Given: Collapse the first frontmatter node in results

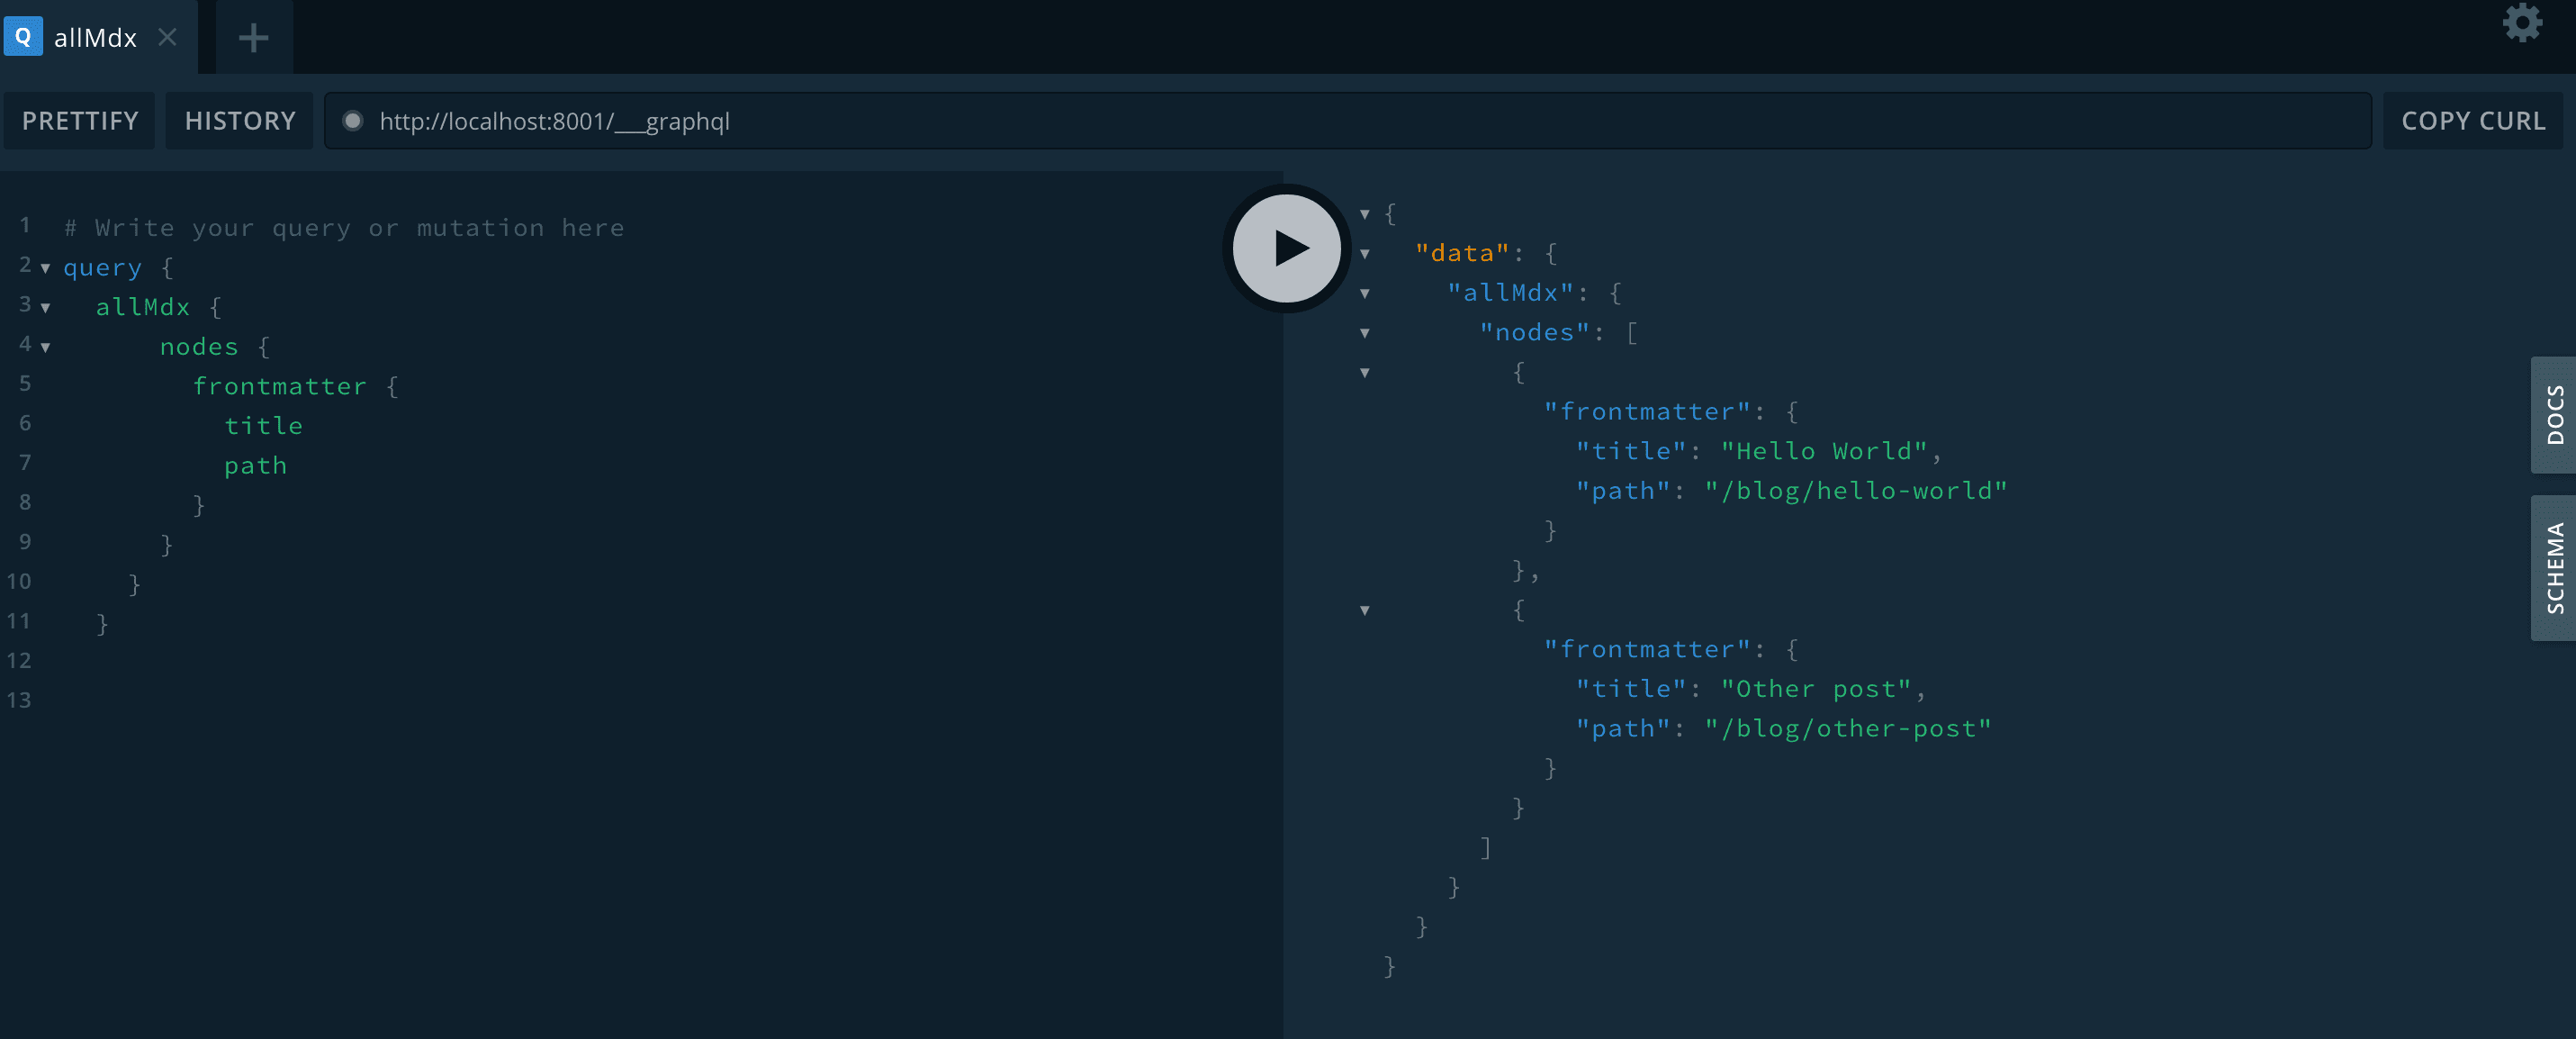Looking at the screenshot, I should (1365, 372).
